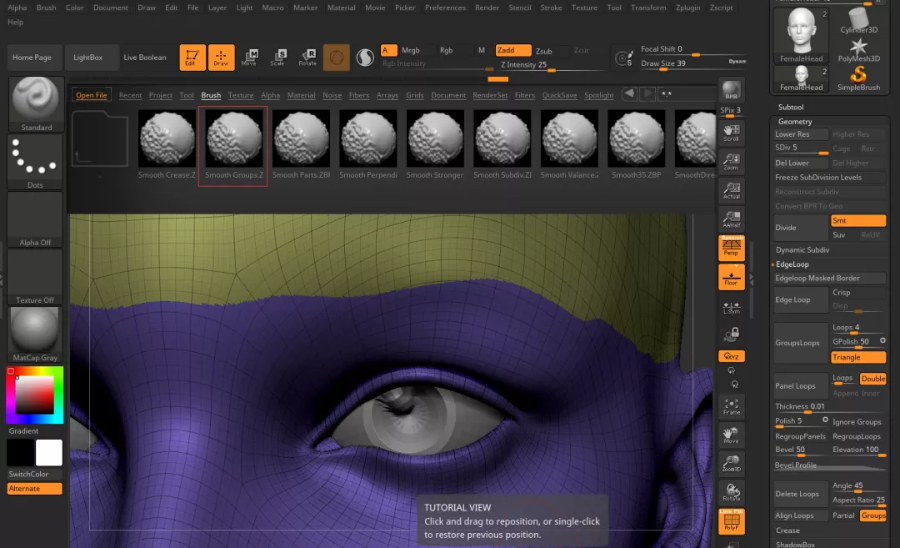Toggle the Floor grid button
900x548 pixels.
click(731, 277)
